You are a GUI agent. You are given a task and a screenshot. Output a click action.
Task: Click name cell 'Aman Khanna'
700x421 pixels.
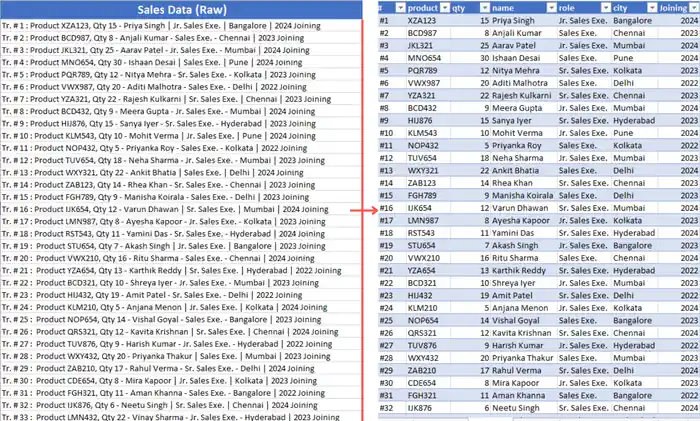click(524, 396)
